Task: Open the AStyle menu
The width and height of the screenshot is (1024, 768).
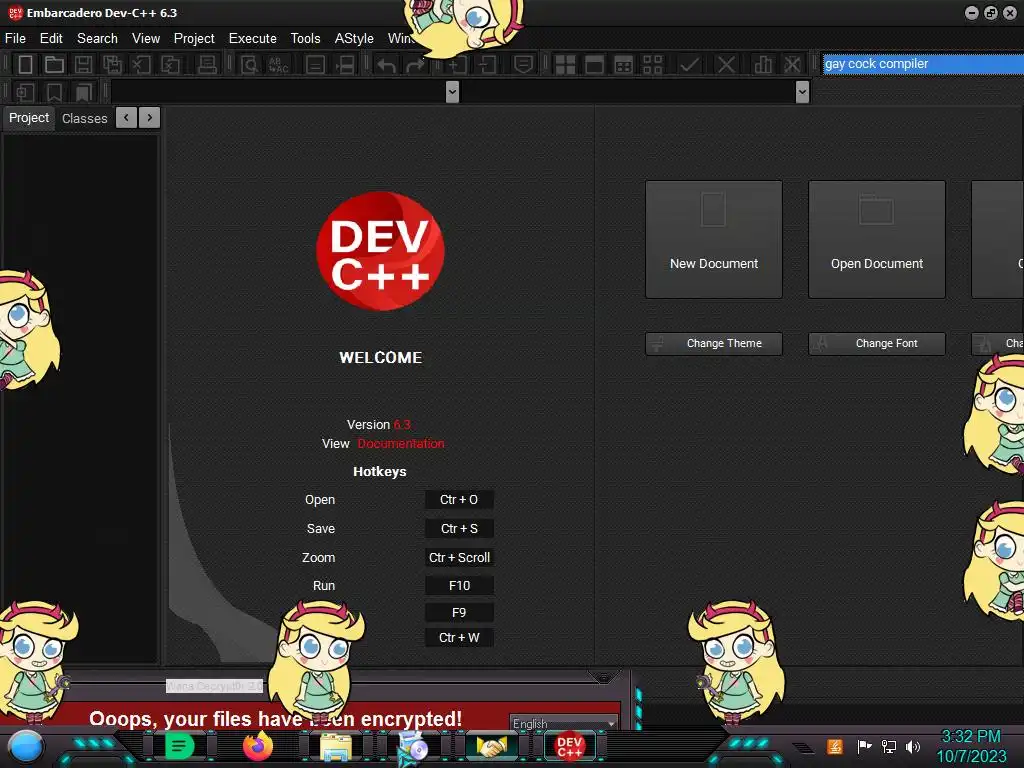Action: (354, 39)
